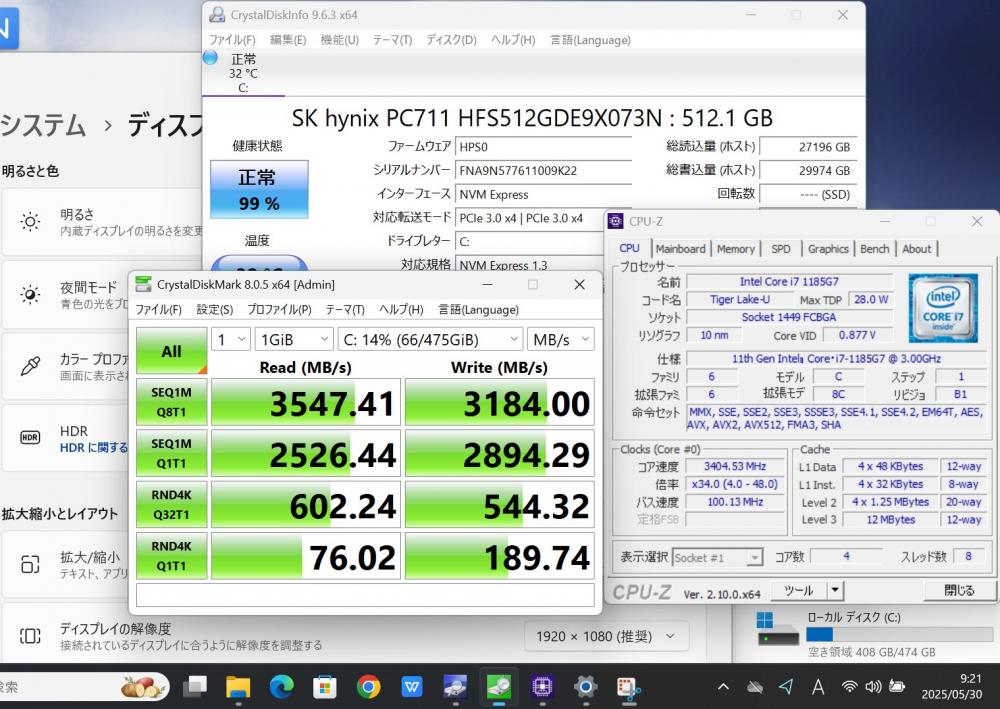This screenshot has width=1000, height=709.
Task: Switch to the Bench tab in CPU-Z
Action: click(874, 249)
